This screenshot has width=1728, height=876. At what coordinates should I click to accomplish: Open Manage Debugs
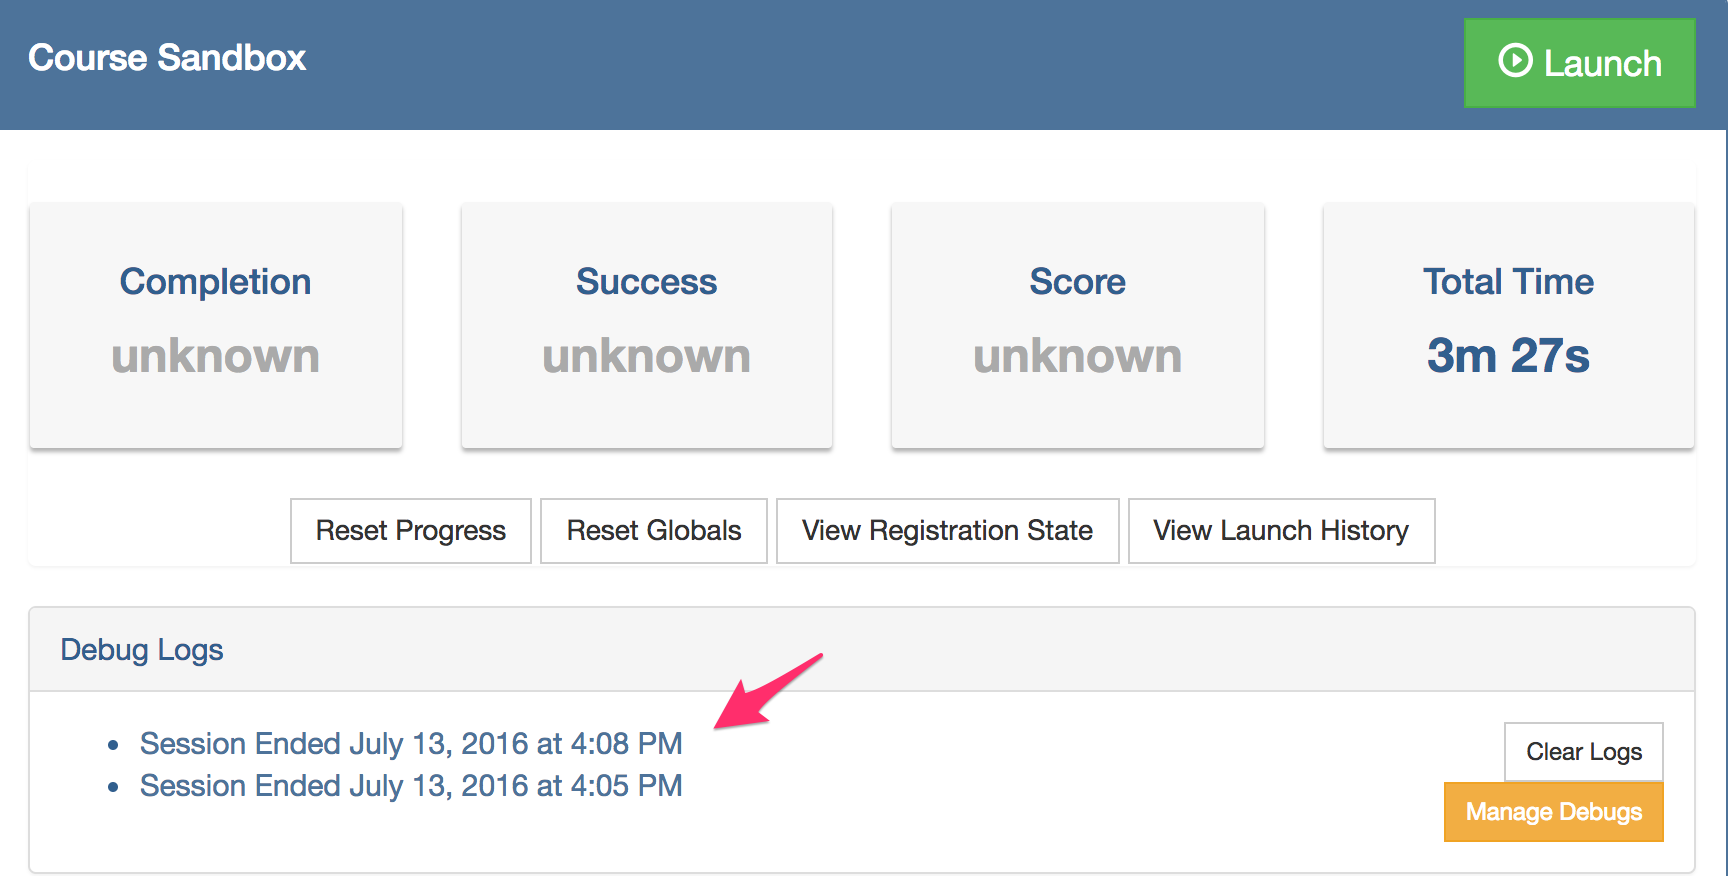click(x=1553, y=812)
